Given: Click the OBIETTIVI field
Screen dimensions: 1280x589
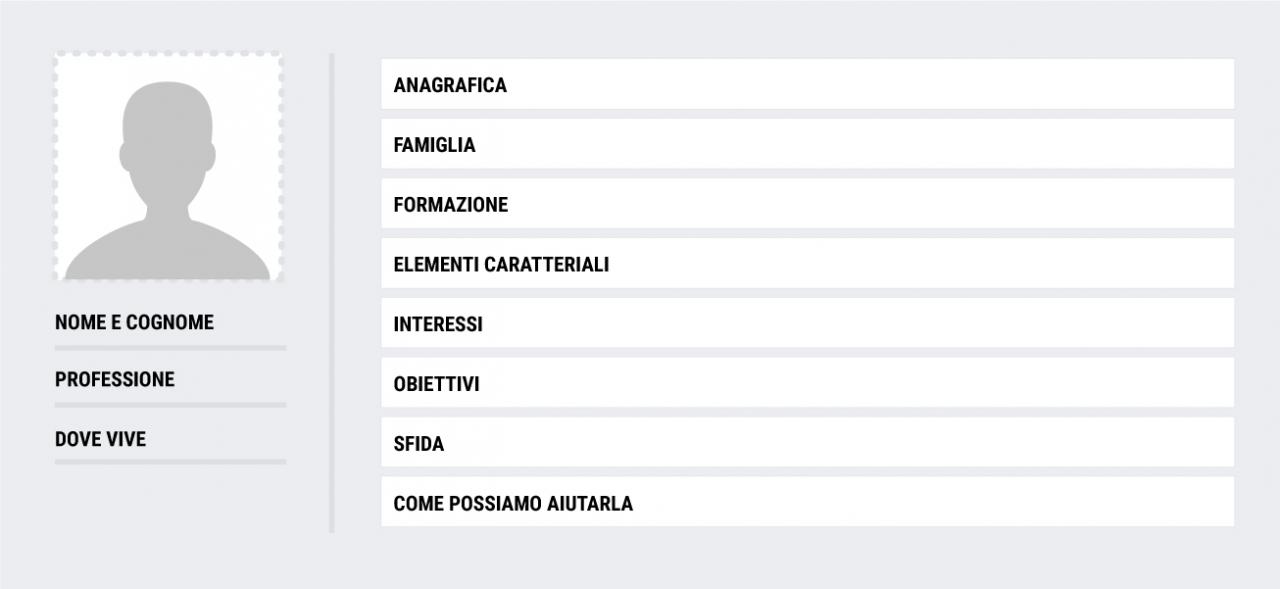Looking at the screenshot, I should click(x=807, y=383).
